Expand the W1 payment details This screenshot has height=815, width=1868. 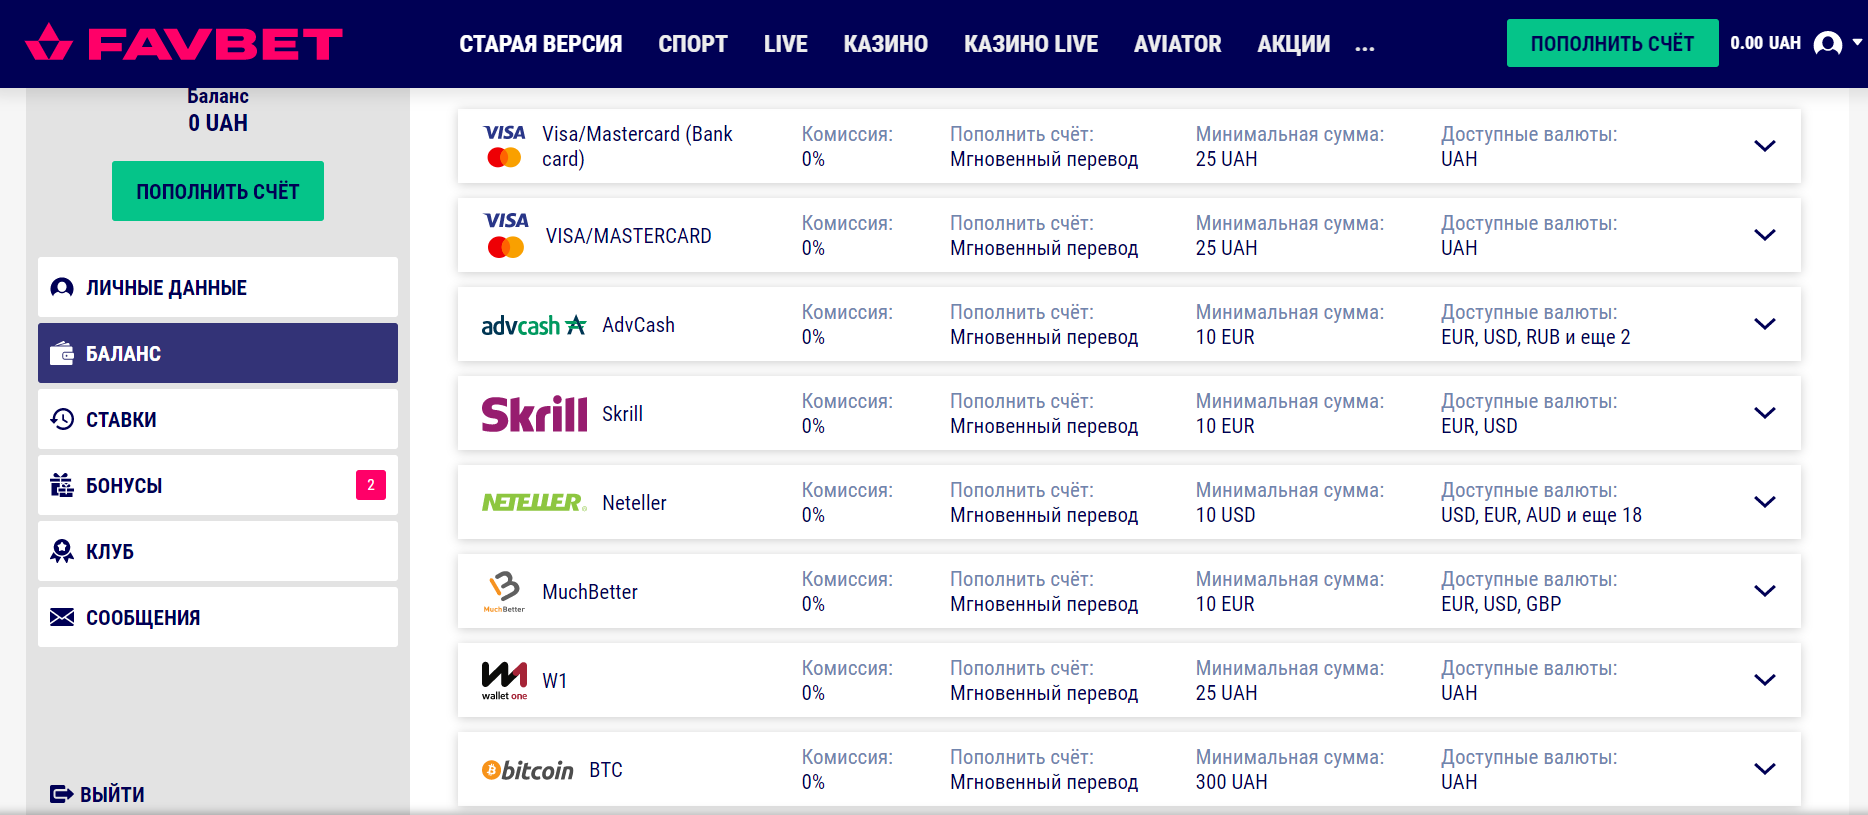point(1765,680)
